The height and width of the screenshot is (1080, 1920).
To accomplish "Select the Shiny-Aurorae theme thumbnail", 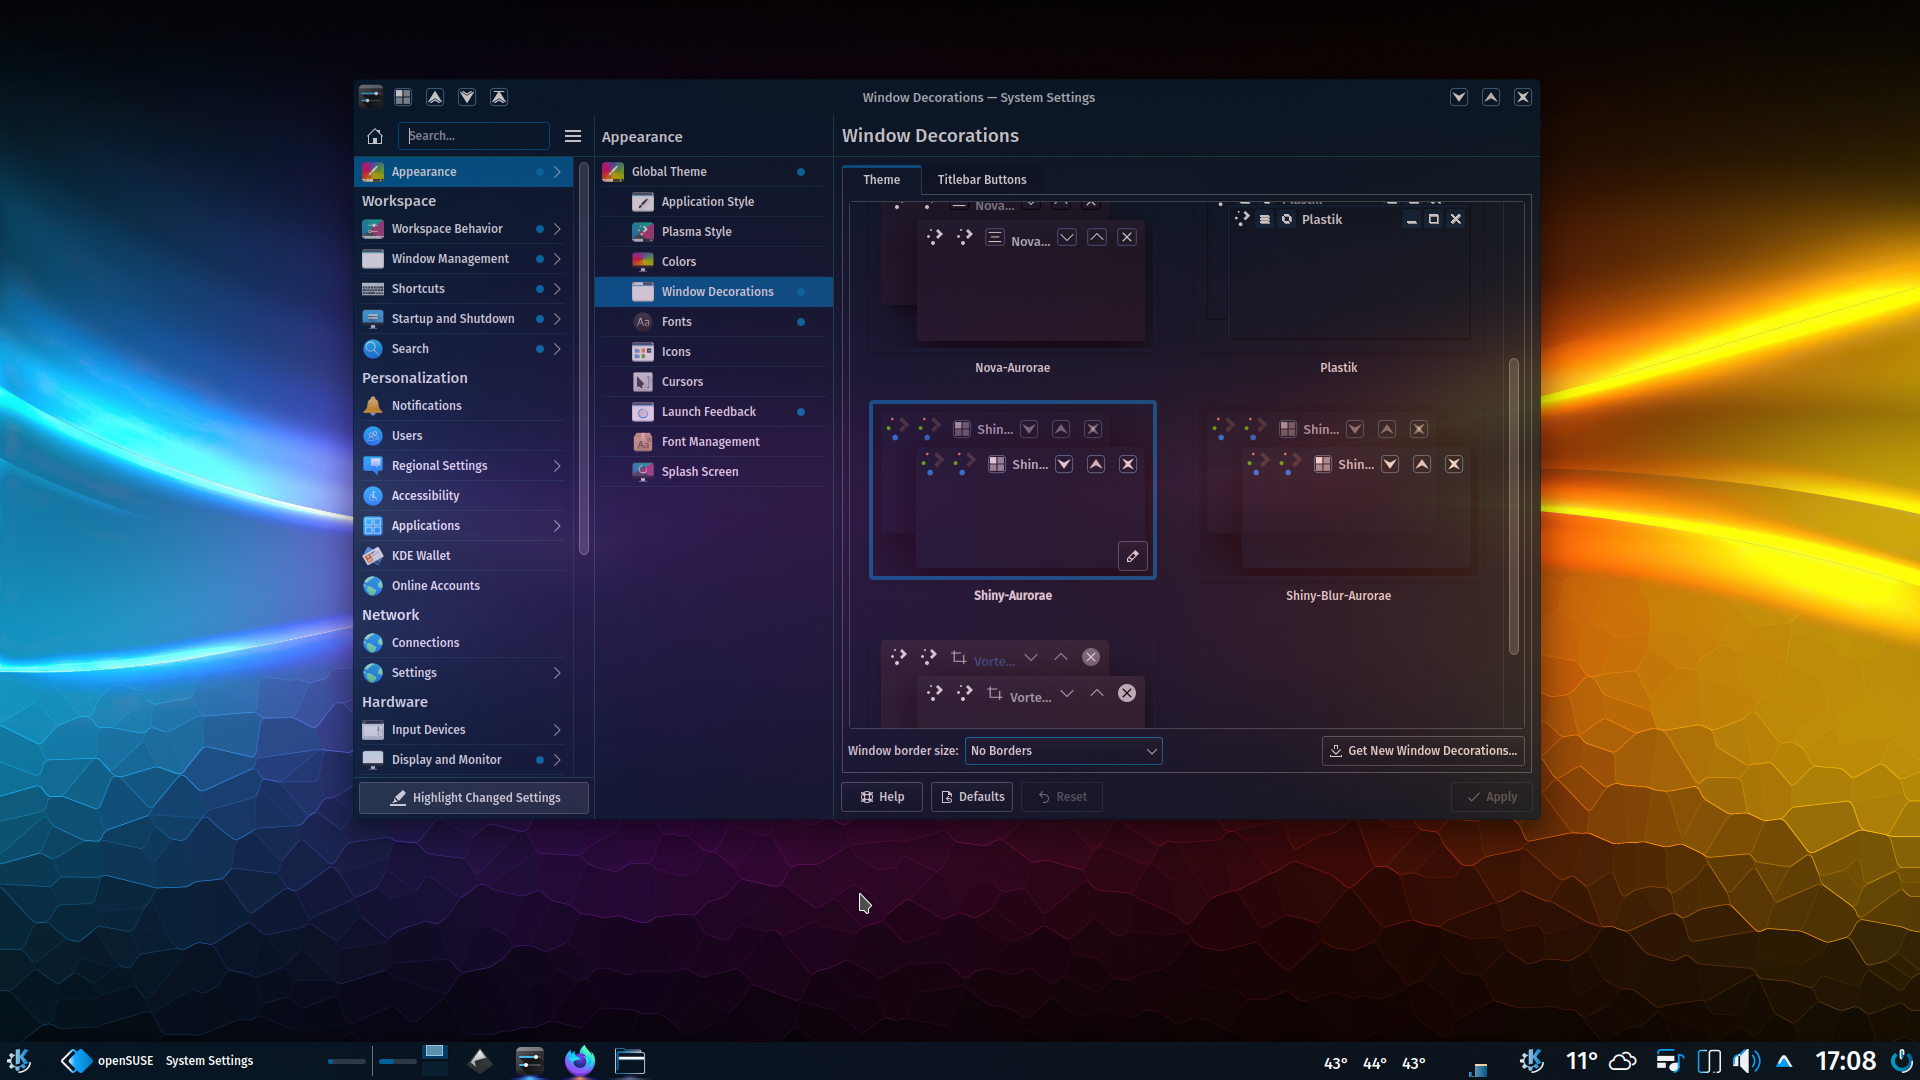I will (1013, 490).
